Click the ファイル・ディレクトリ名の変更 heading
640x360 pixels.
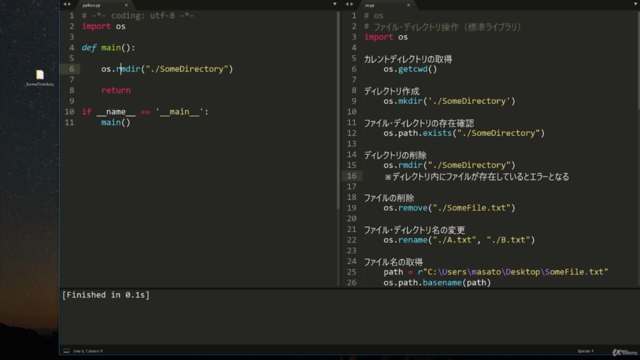(x=414, y=230)
